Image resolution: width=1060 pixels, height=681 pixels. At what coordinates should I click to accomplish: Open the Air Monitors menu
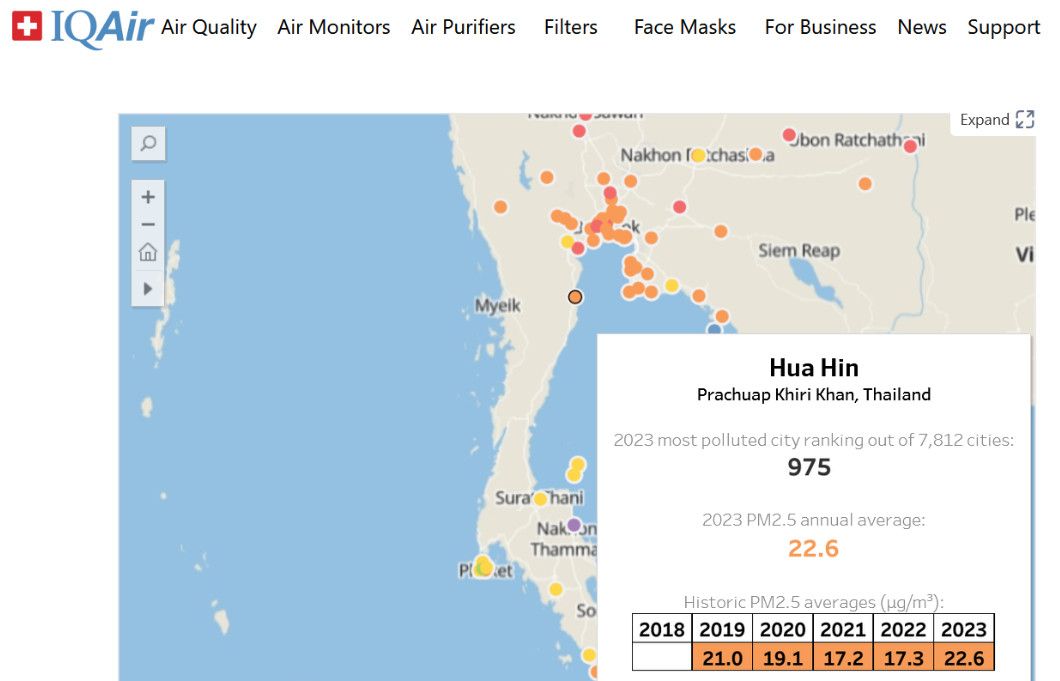click(x=334, y=27)
